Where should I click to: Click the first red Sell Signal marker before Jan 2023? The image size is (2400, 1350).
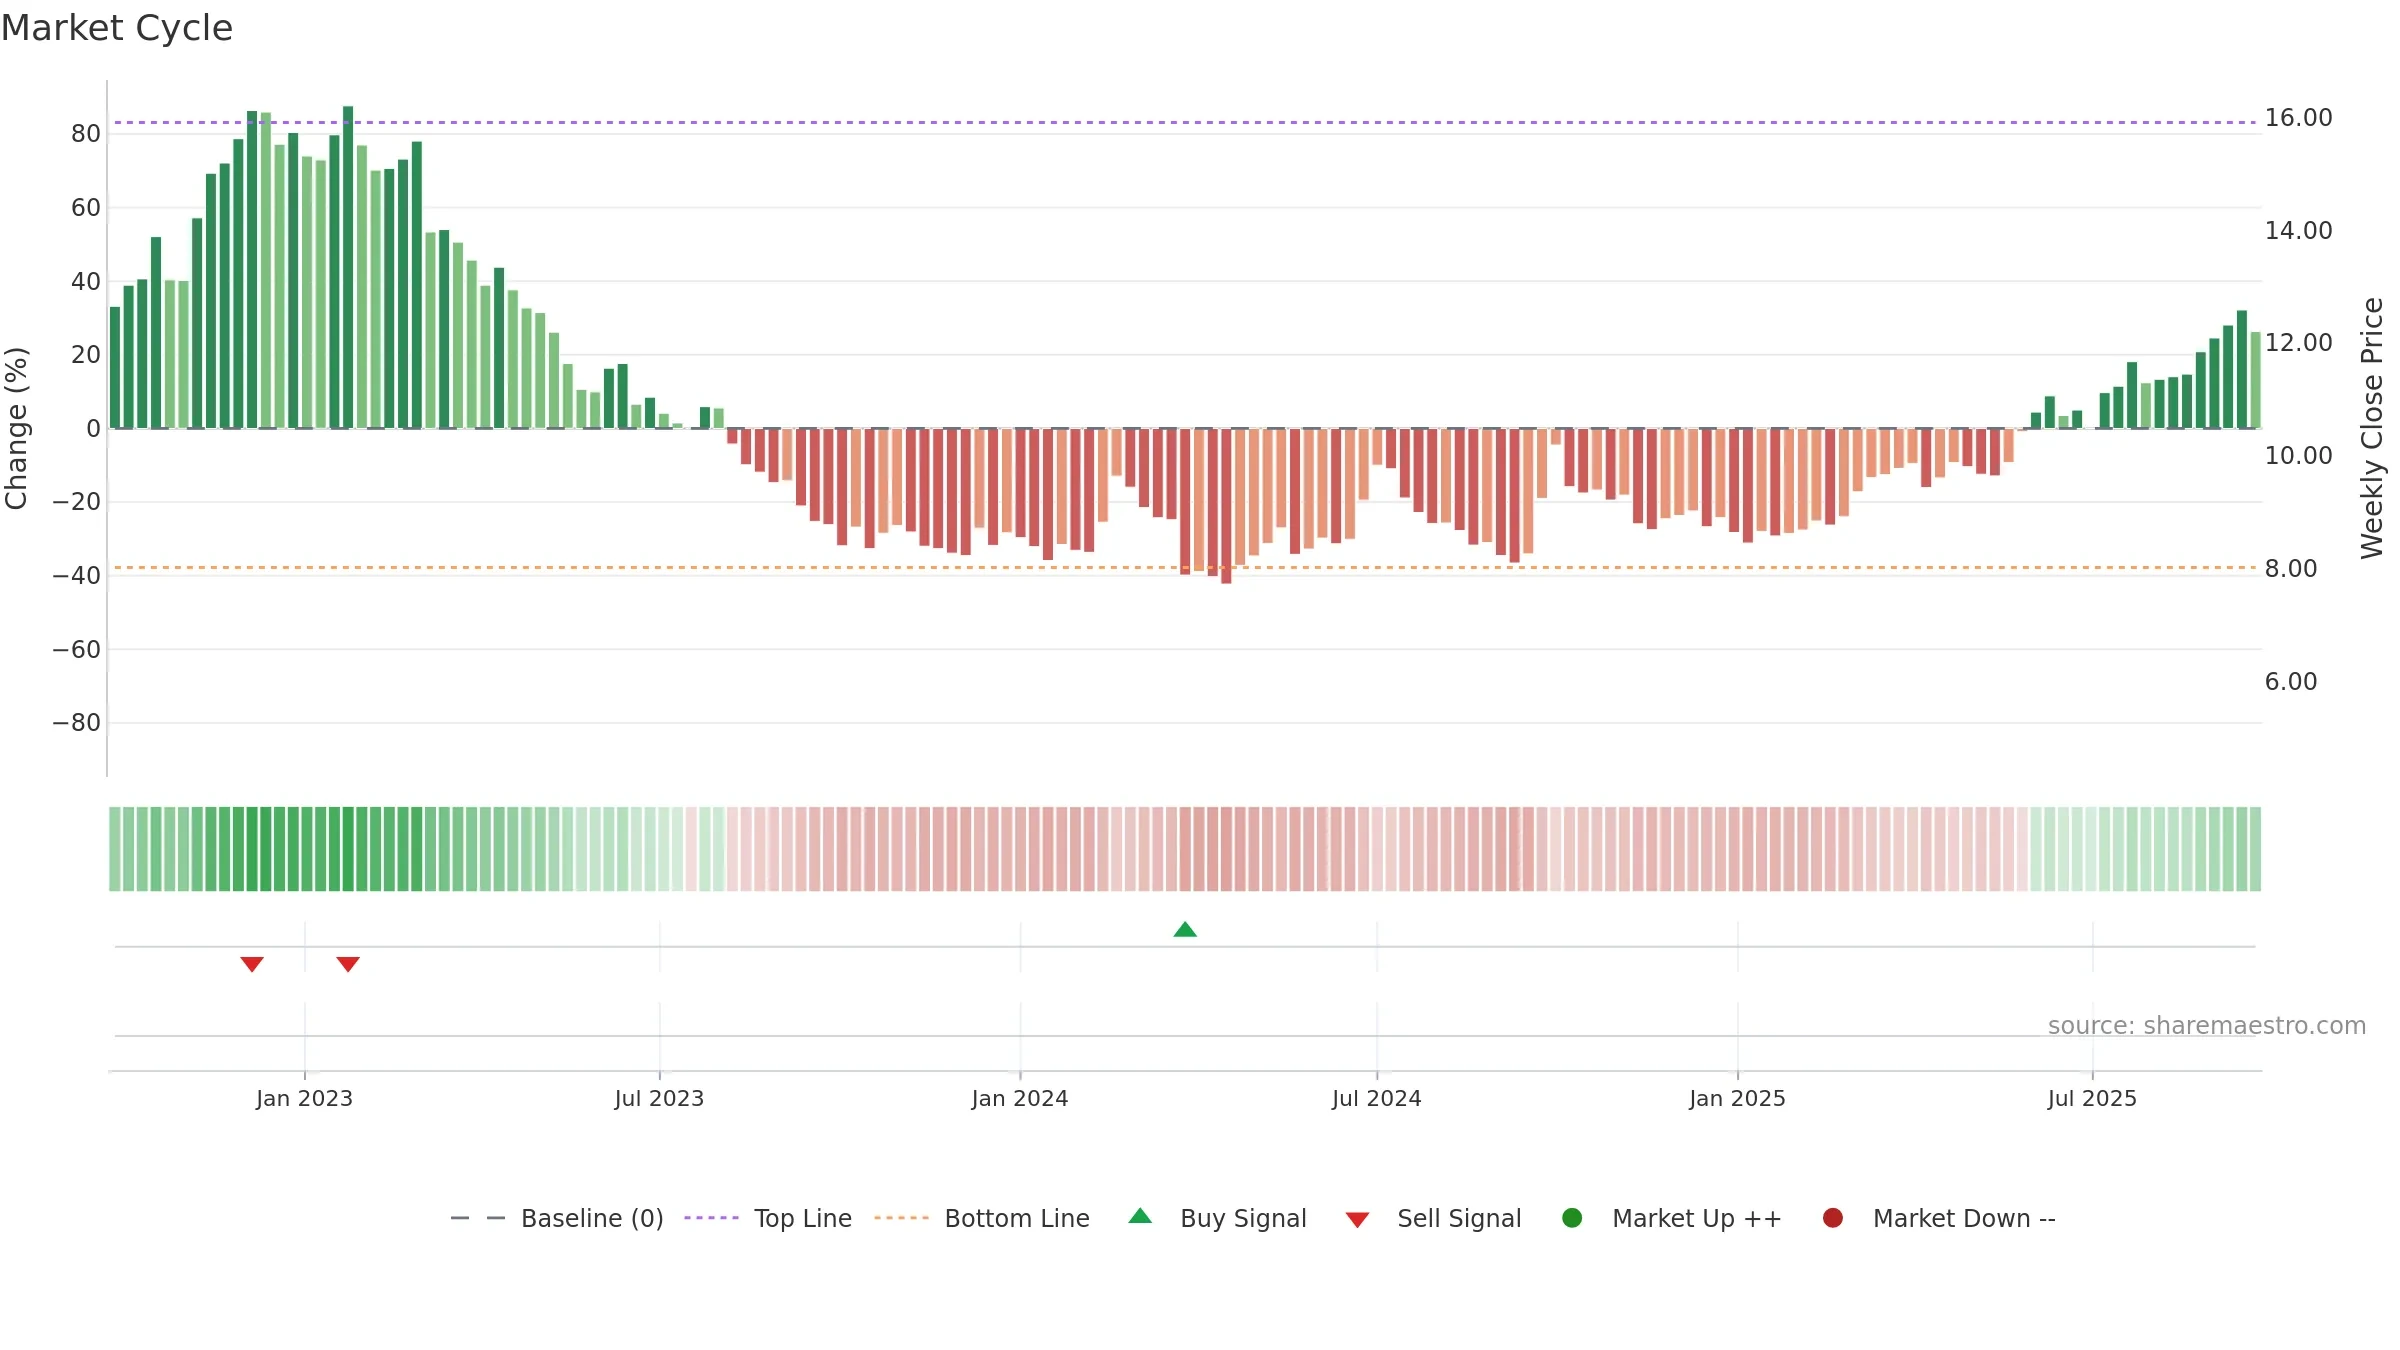click(x=252, y=964)
